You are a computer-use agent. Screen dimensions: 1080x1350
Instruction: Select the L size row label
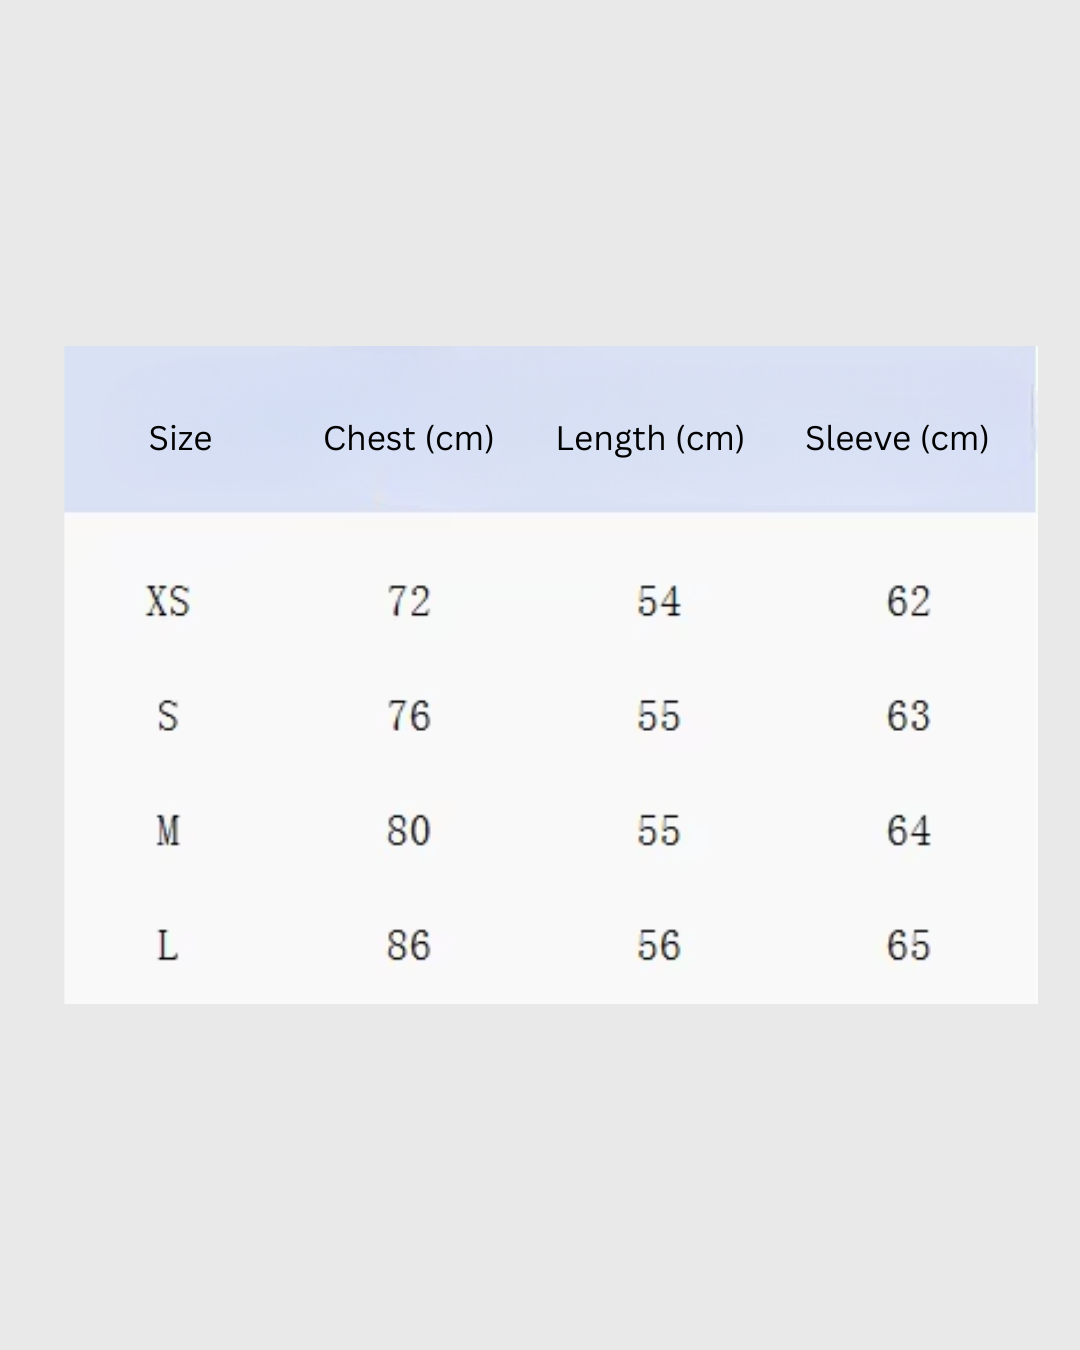[168, 946]
